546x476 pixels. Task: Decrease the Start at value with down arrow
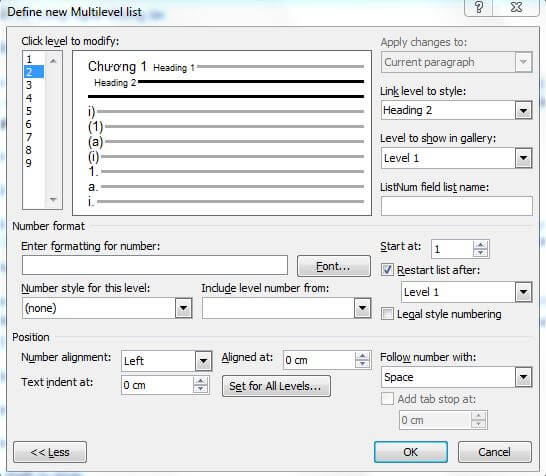click(x=481, y=252)
